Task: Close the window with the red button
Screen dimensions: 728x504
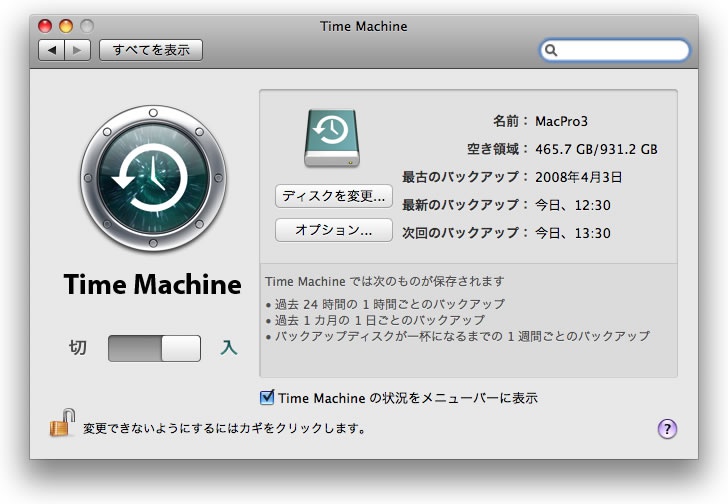Action: coord(45,26)
